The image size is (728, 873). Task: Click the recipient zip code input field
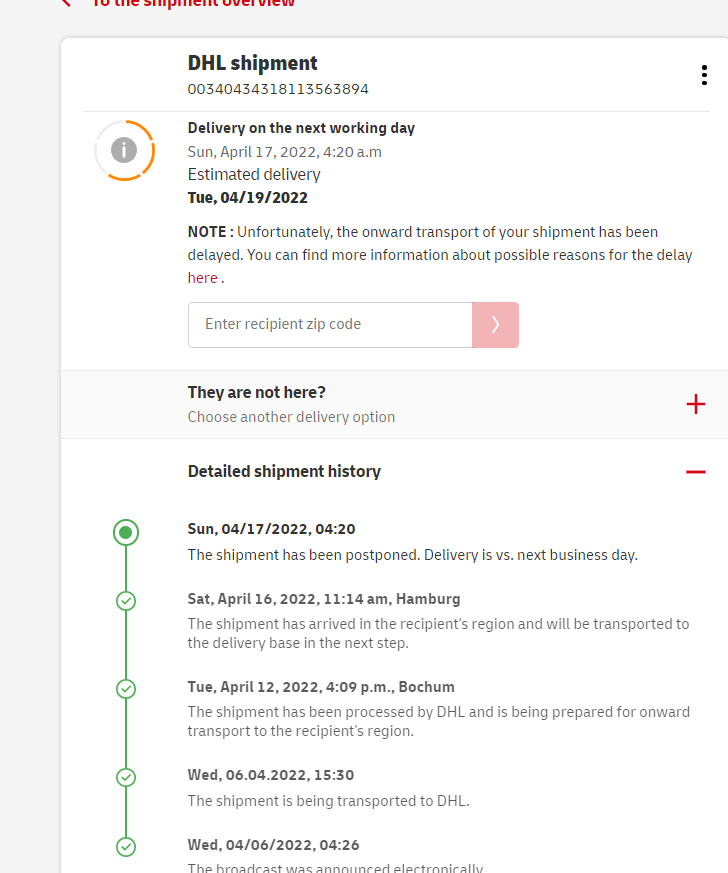(330, 324)
